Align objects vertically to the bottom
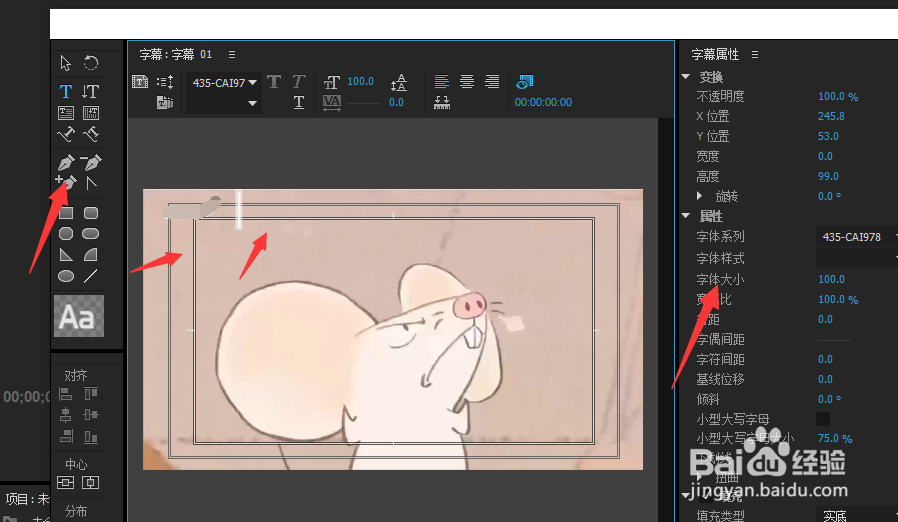This screenshot has height=522, width=898. (x=90, y=437)
